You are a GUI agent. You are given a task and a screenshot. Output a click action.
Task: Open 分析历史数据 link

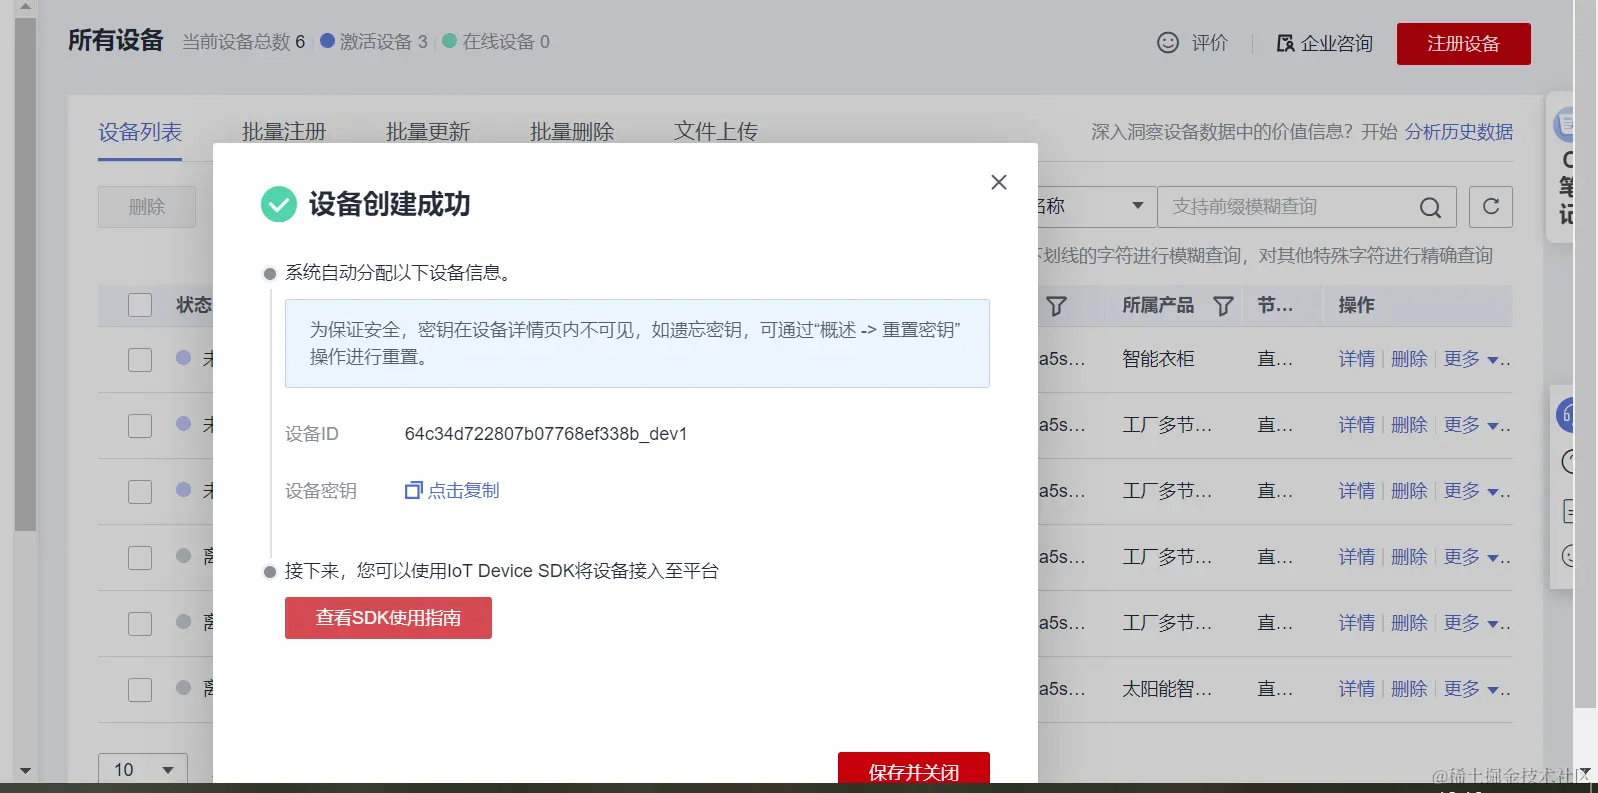(1458, 132)
